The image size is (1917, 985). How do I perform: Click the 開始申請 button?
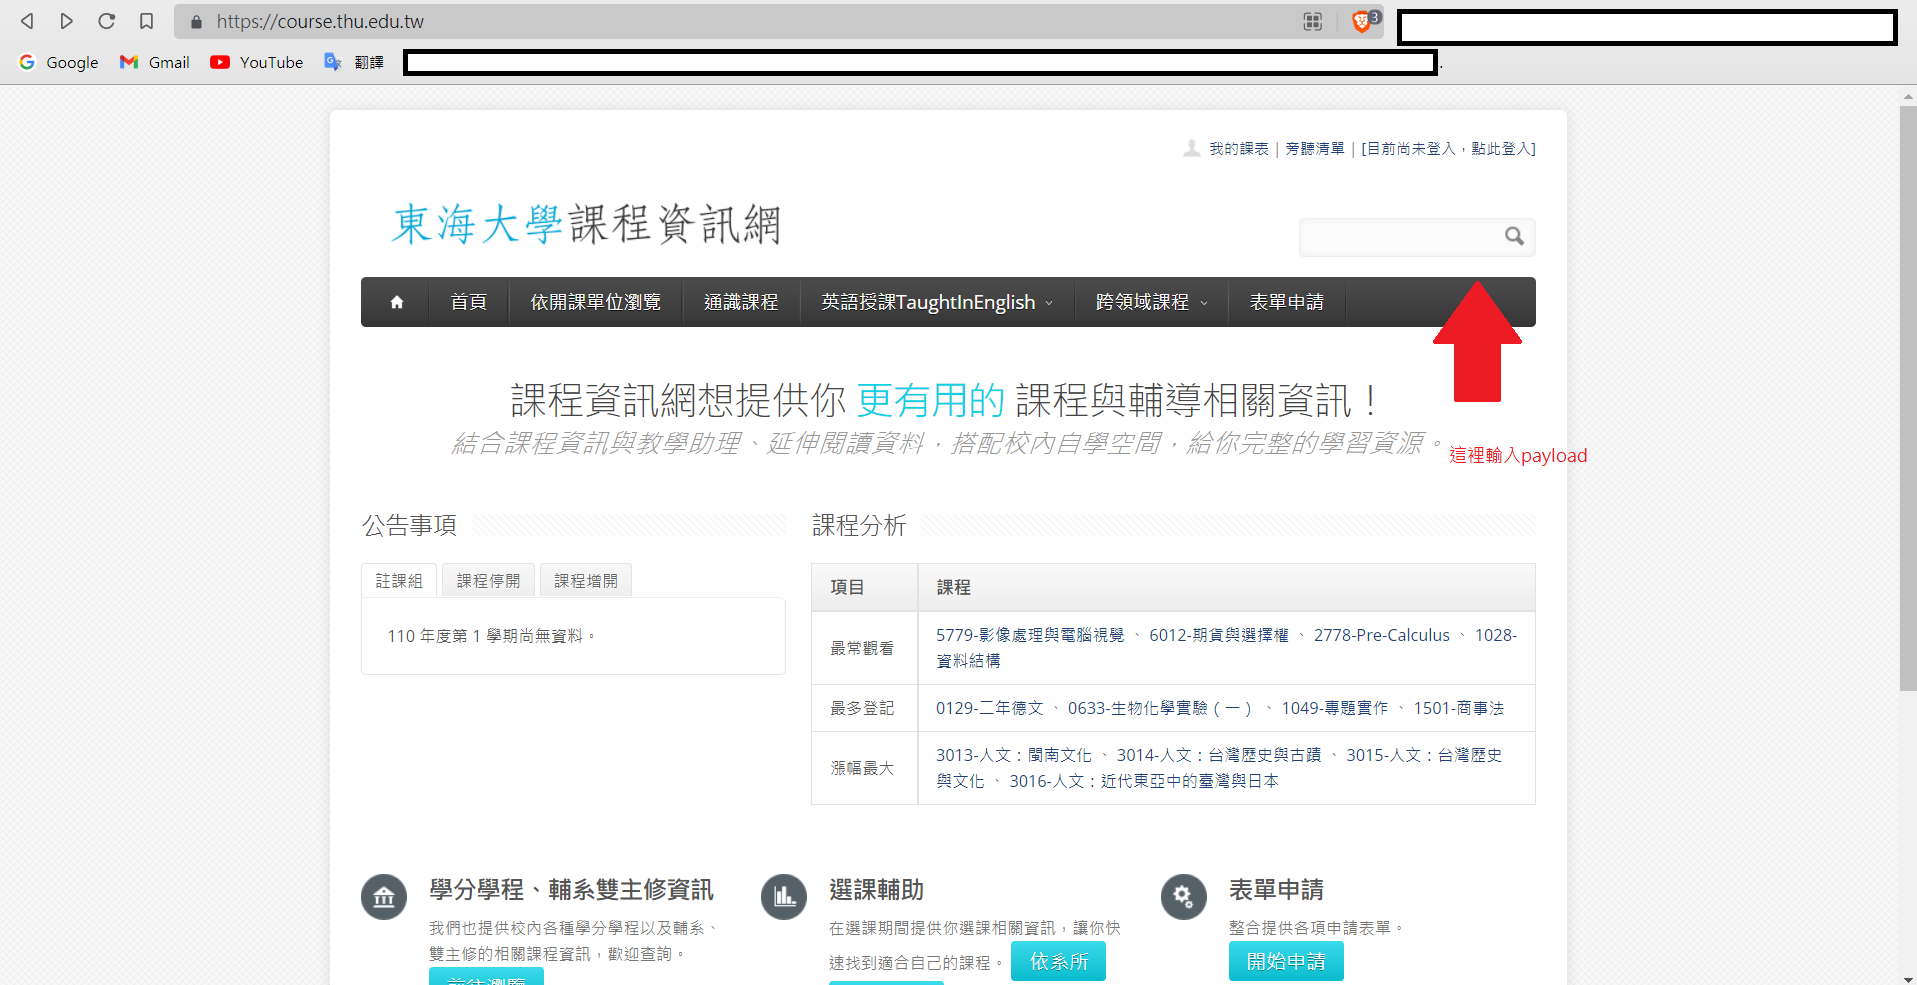[1286, 961]
